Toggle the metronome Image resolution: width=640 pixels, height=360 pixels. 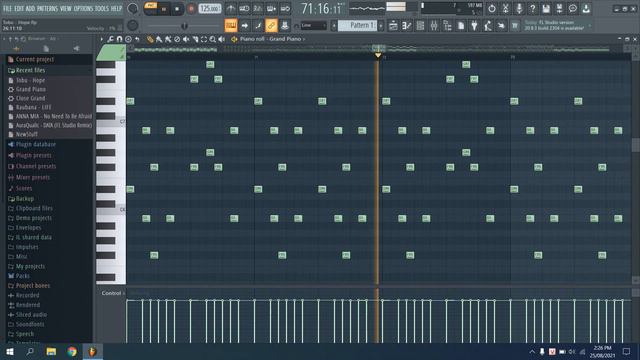coord(231,8)
